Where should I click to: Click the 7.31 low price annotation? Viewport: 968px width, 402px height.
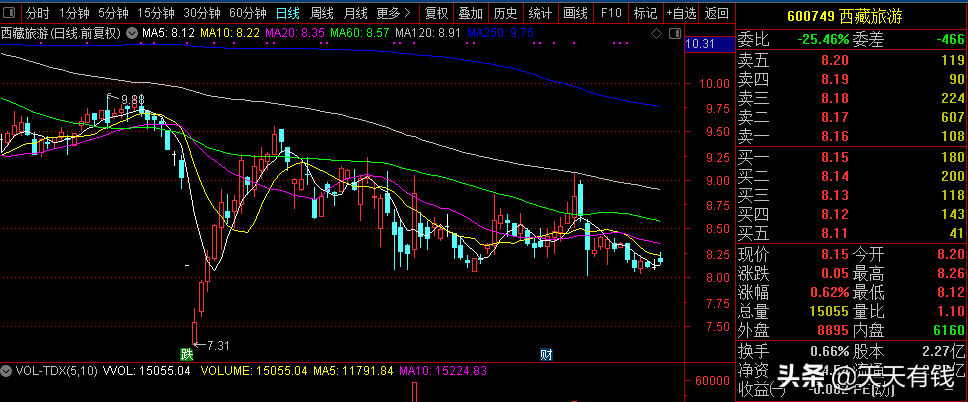217,346
